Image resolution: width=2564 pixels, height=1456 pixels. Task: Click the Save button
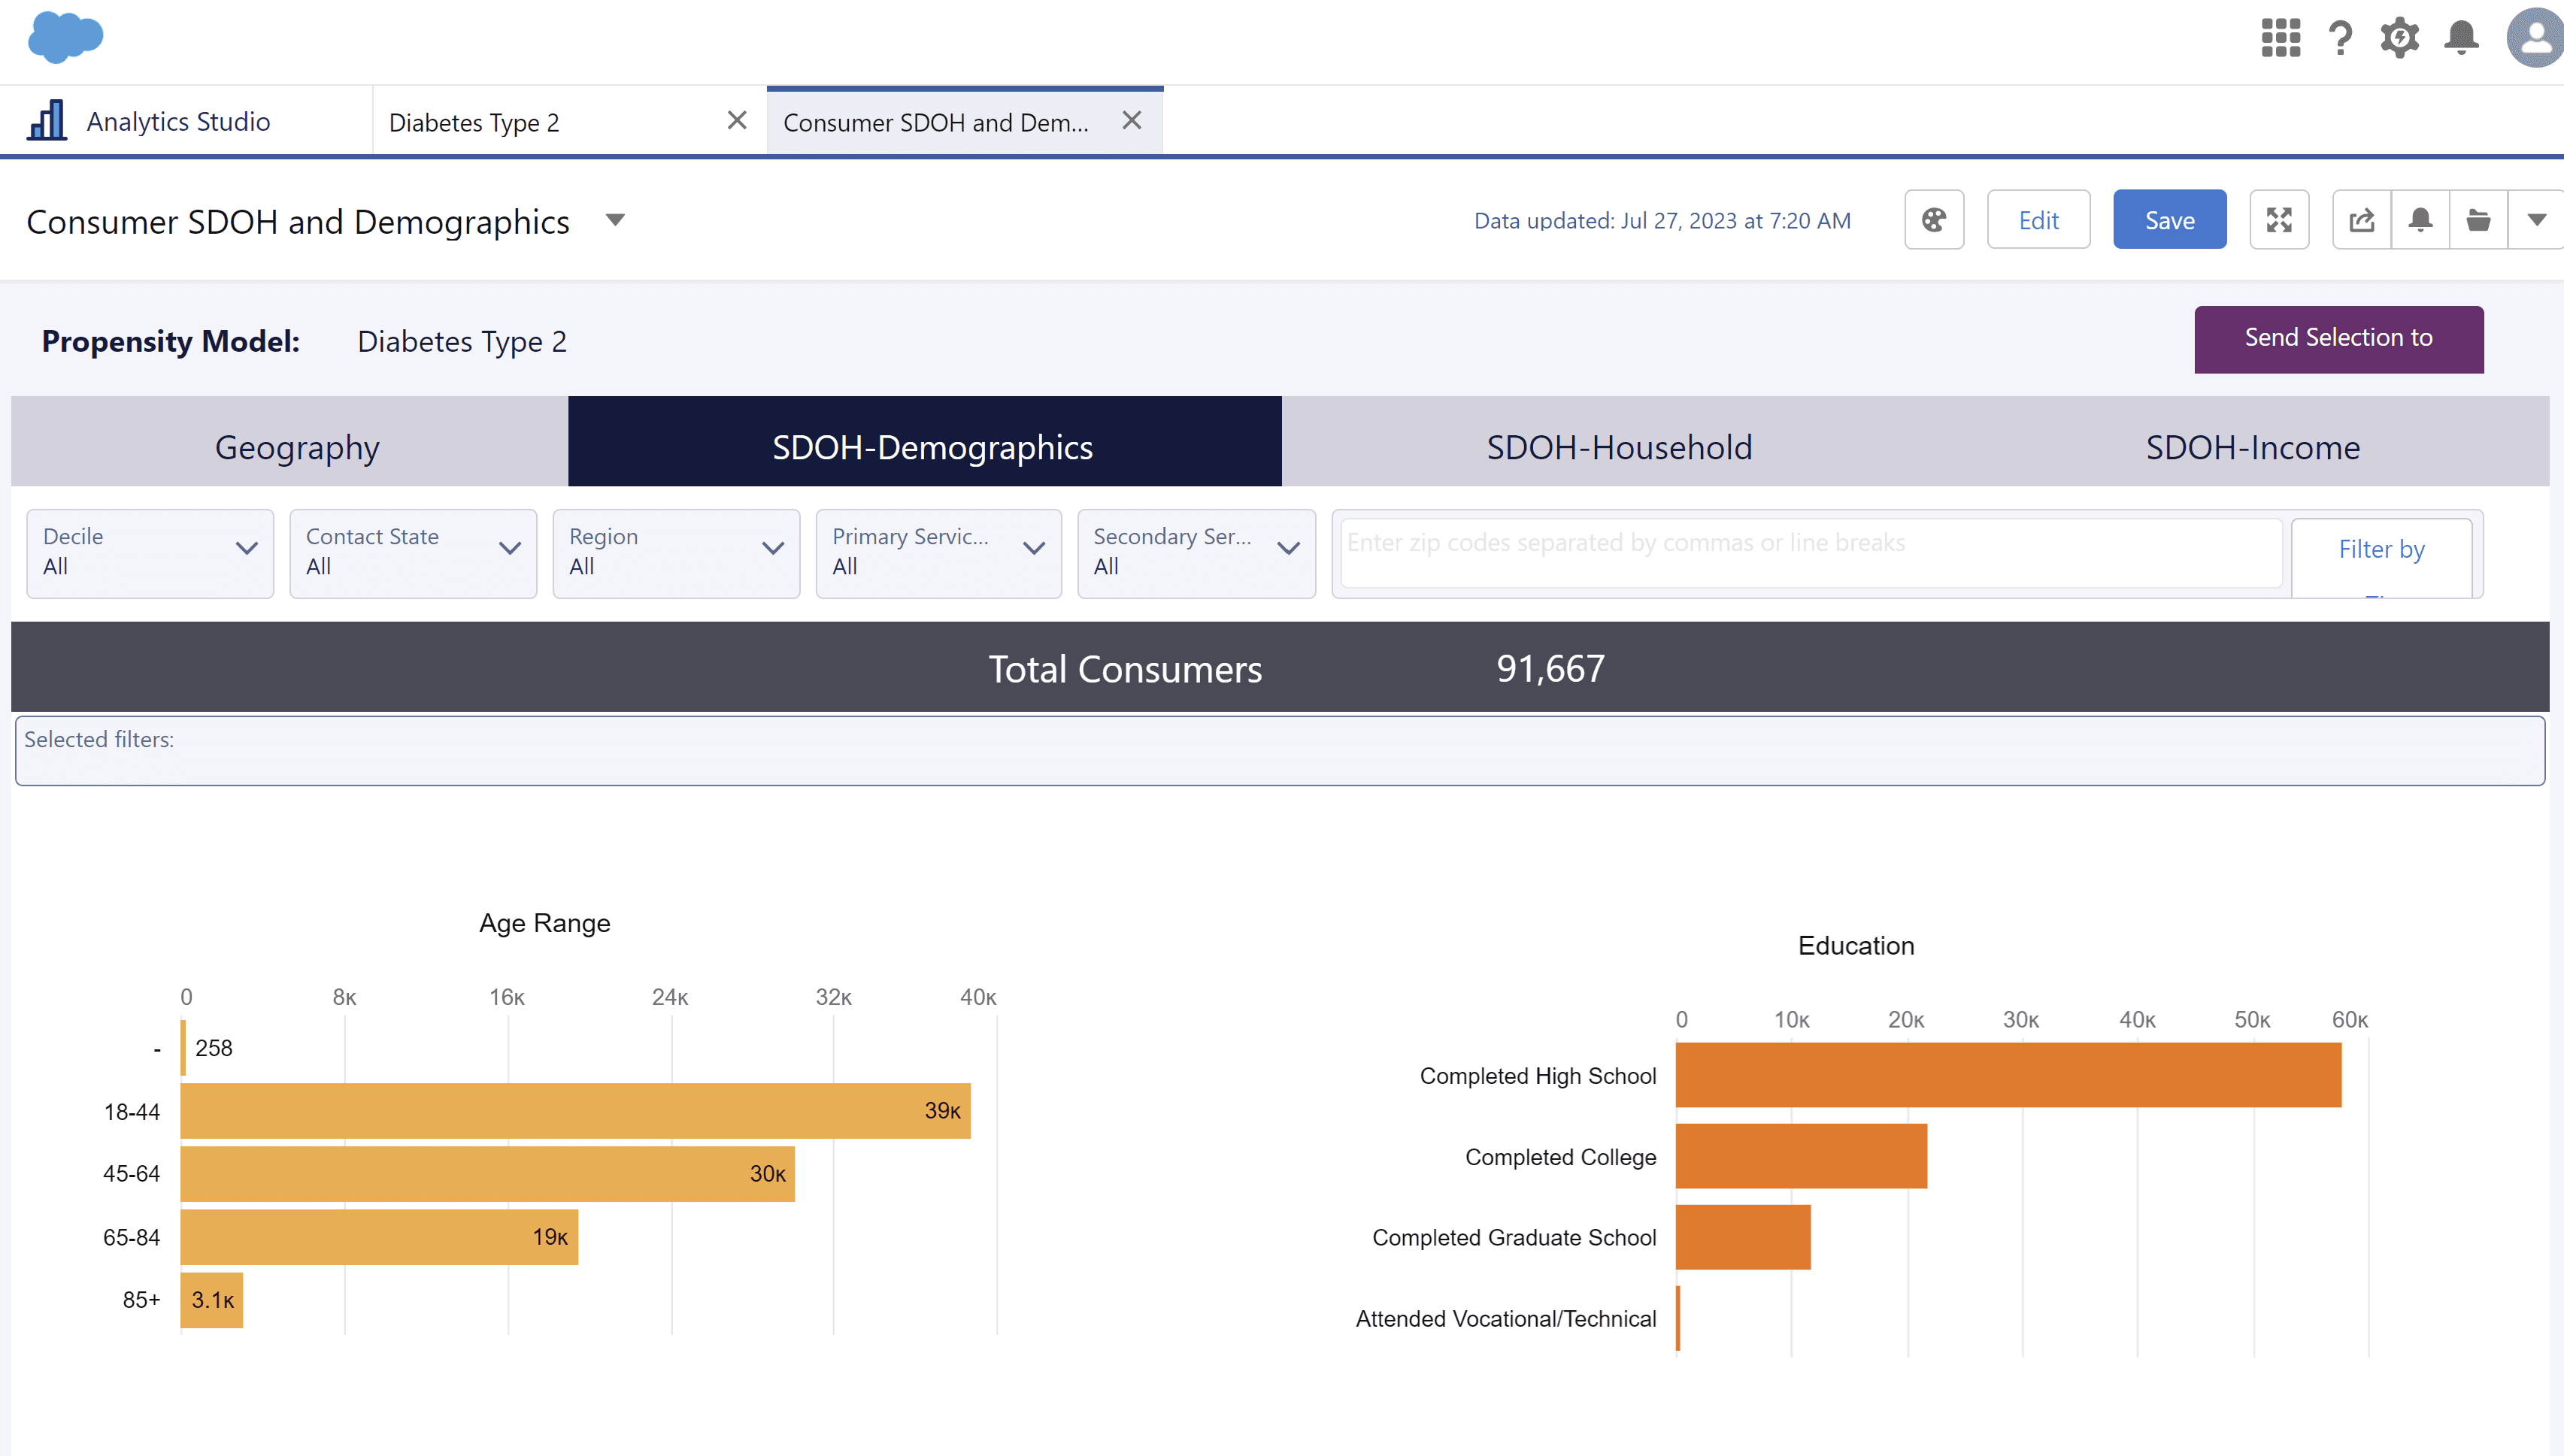click(x=2169, y=220)
